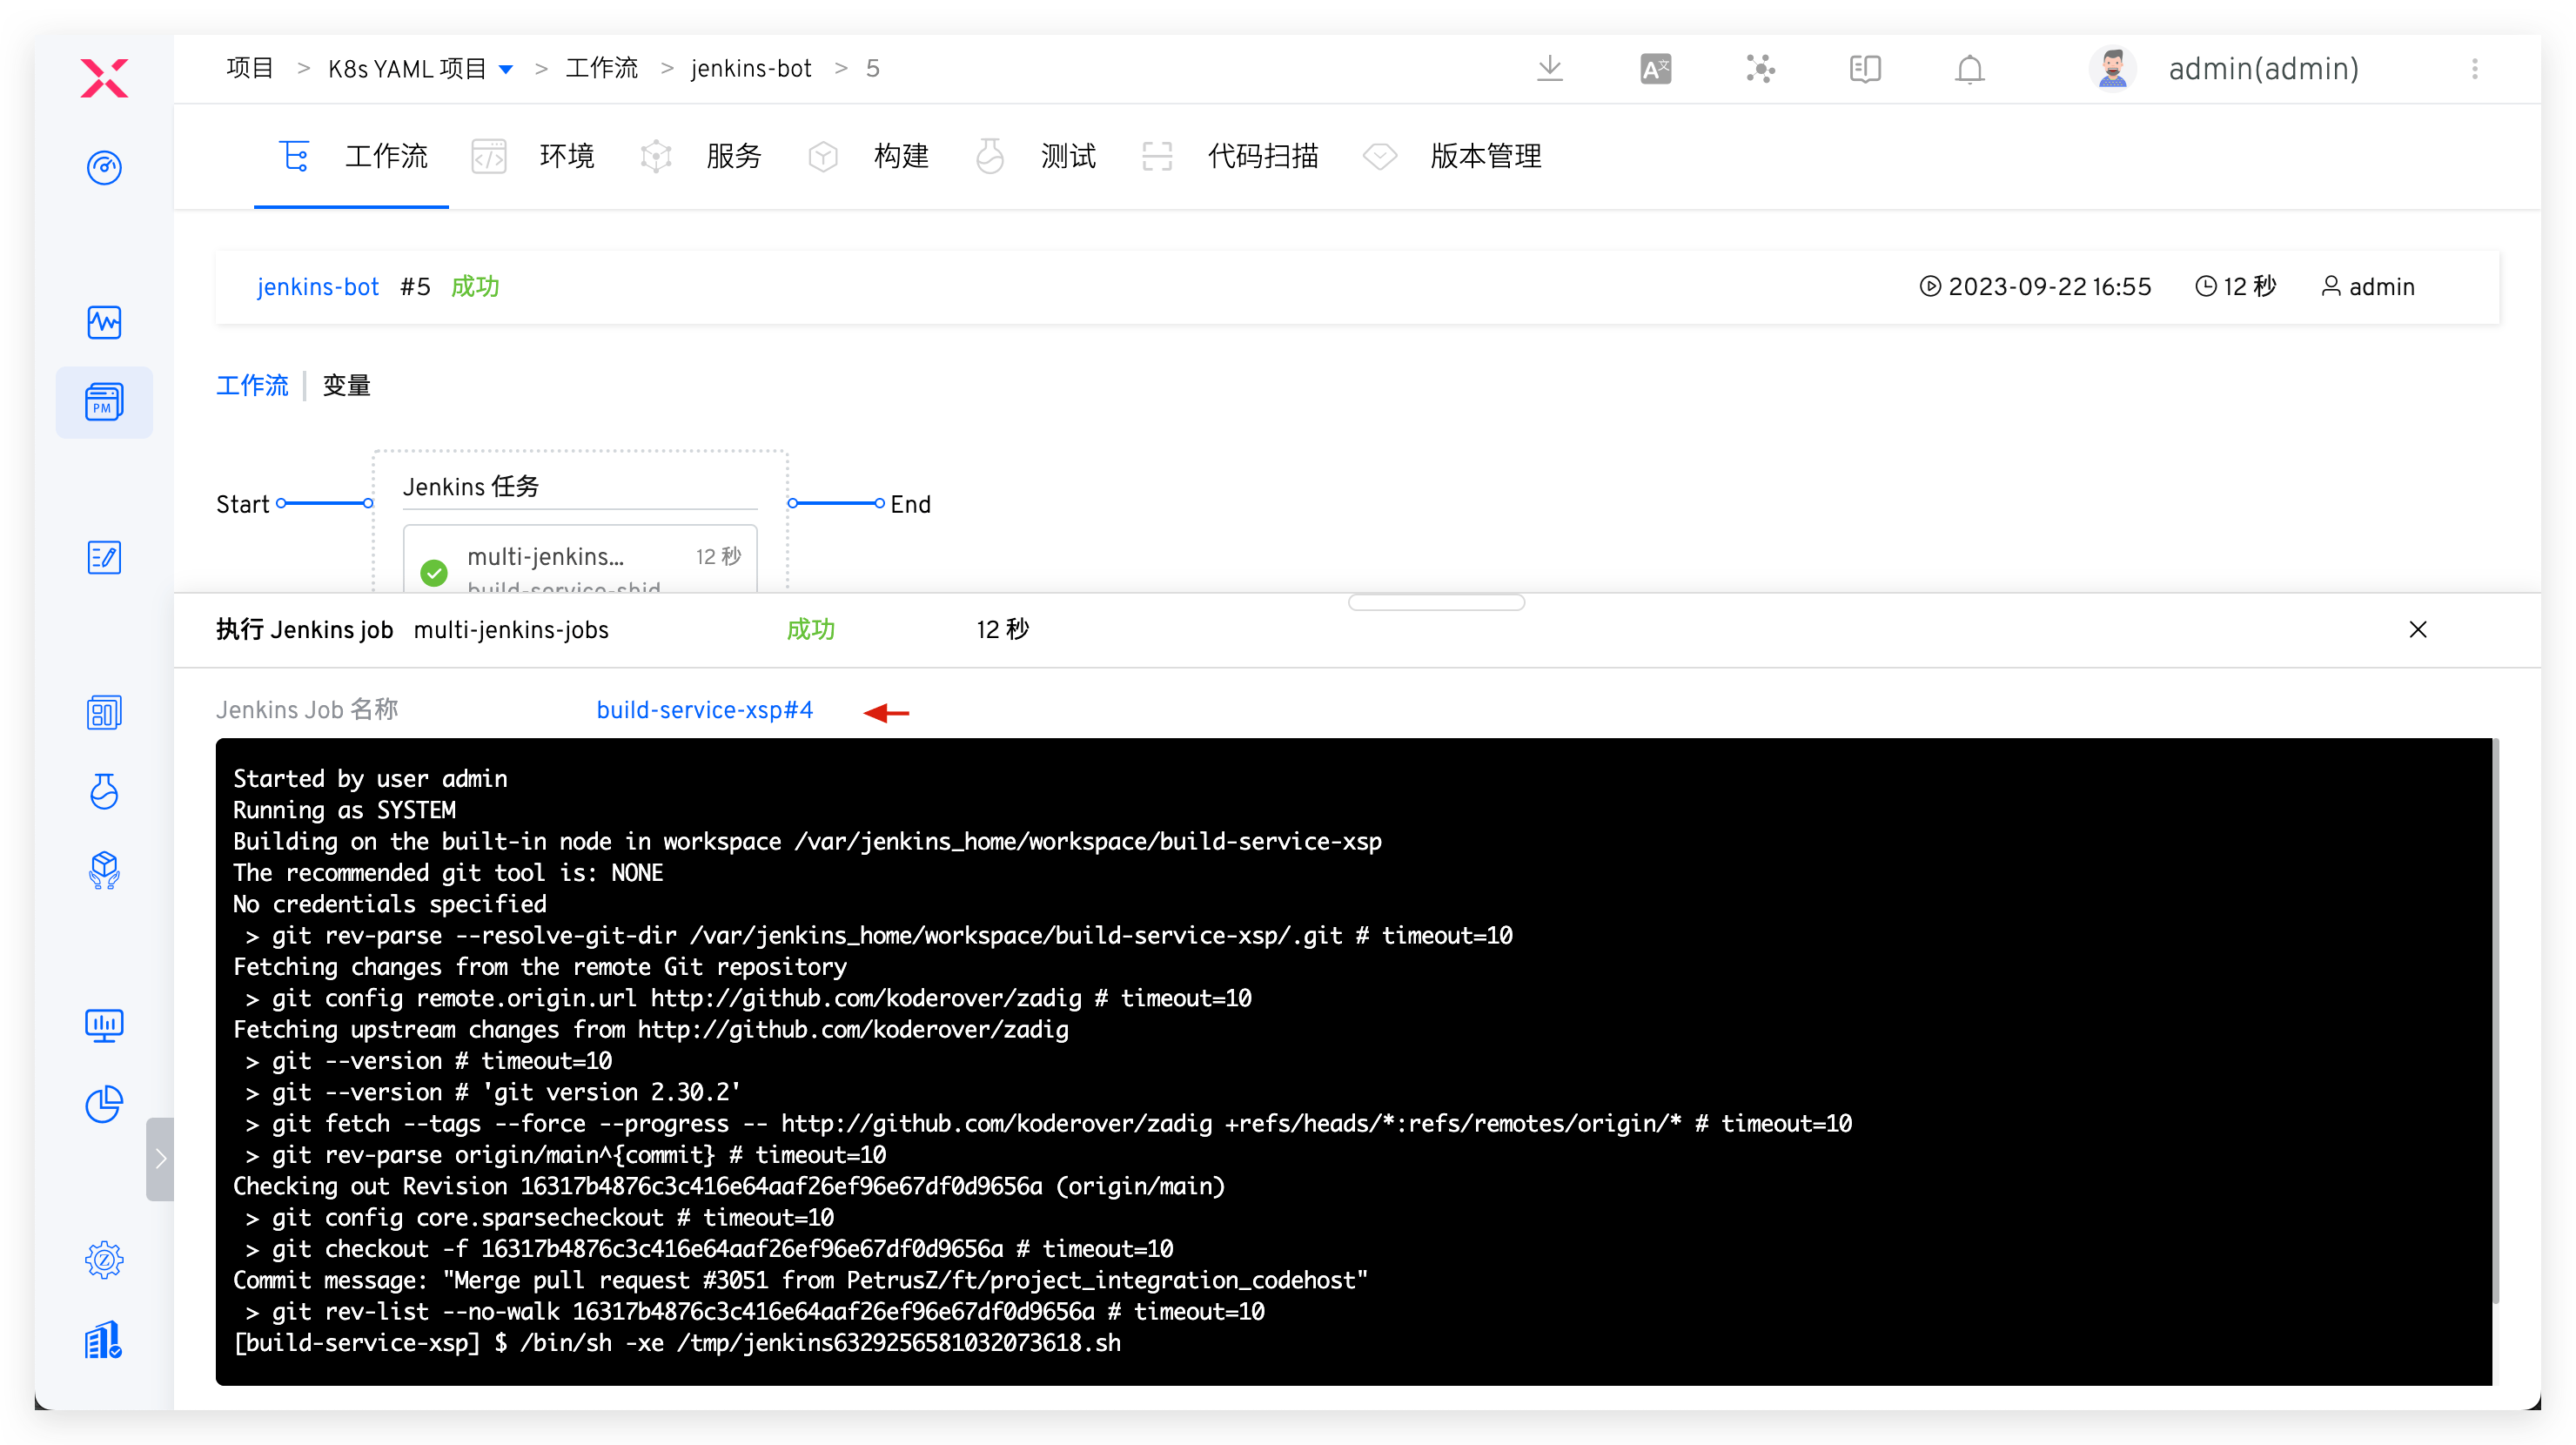Open the system settings gear sidebar icon
Viewport: 2576px width, 1445px height.
pos(104,1260)
